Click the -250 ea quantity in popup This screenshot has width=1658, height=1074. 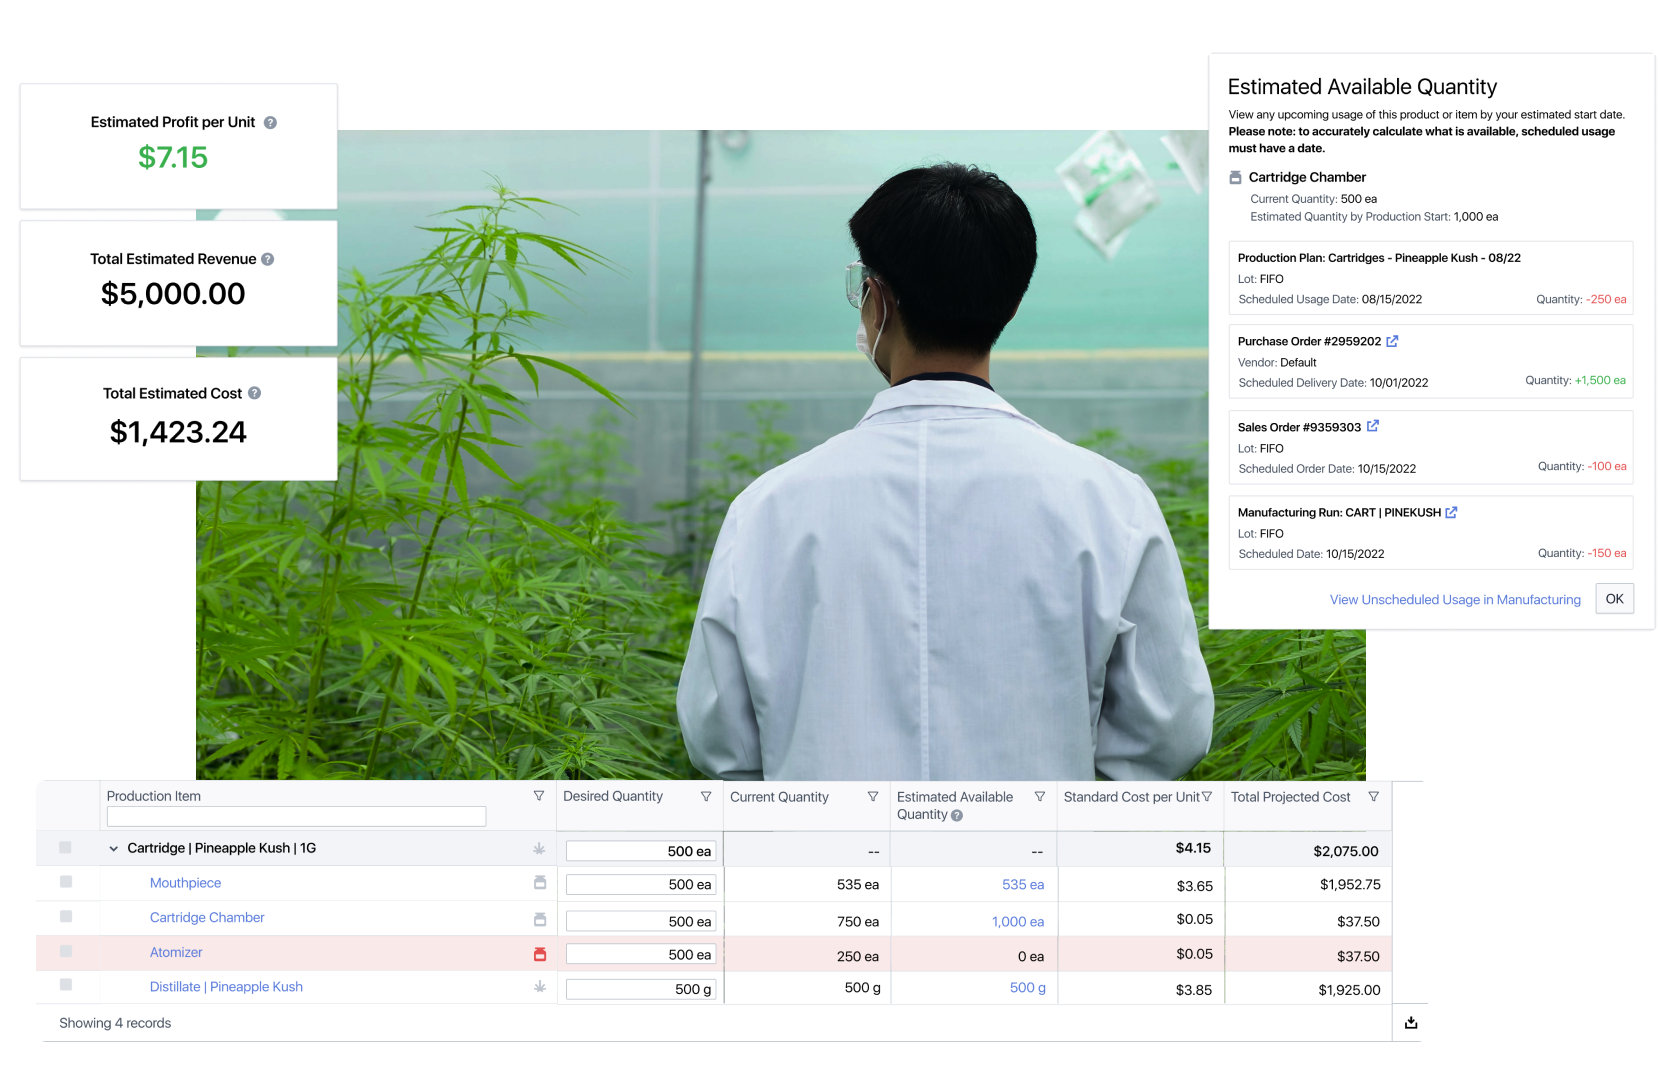coord(1606,300)
